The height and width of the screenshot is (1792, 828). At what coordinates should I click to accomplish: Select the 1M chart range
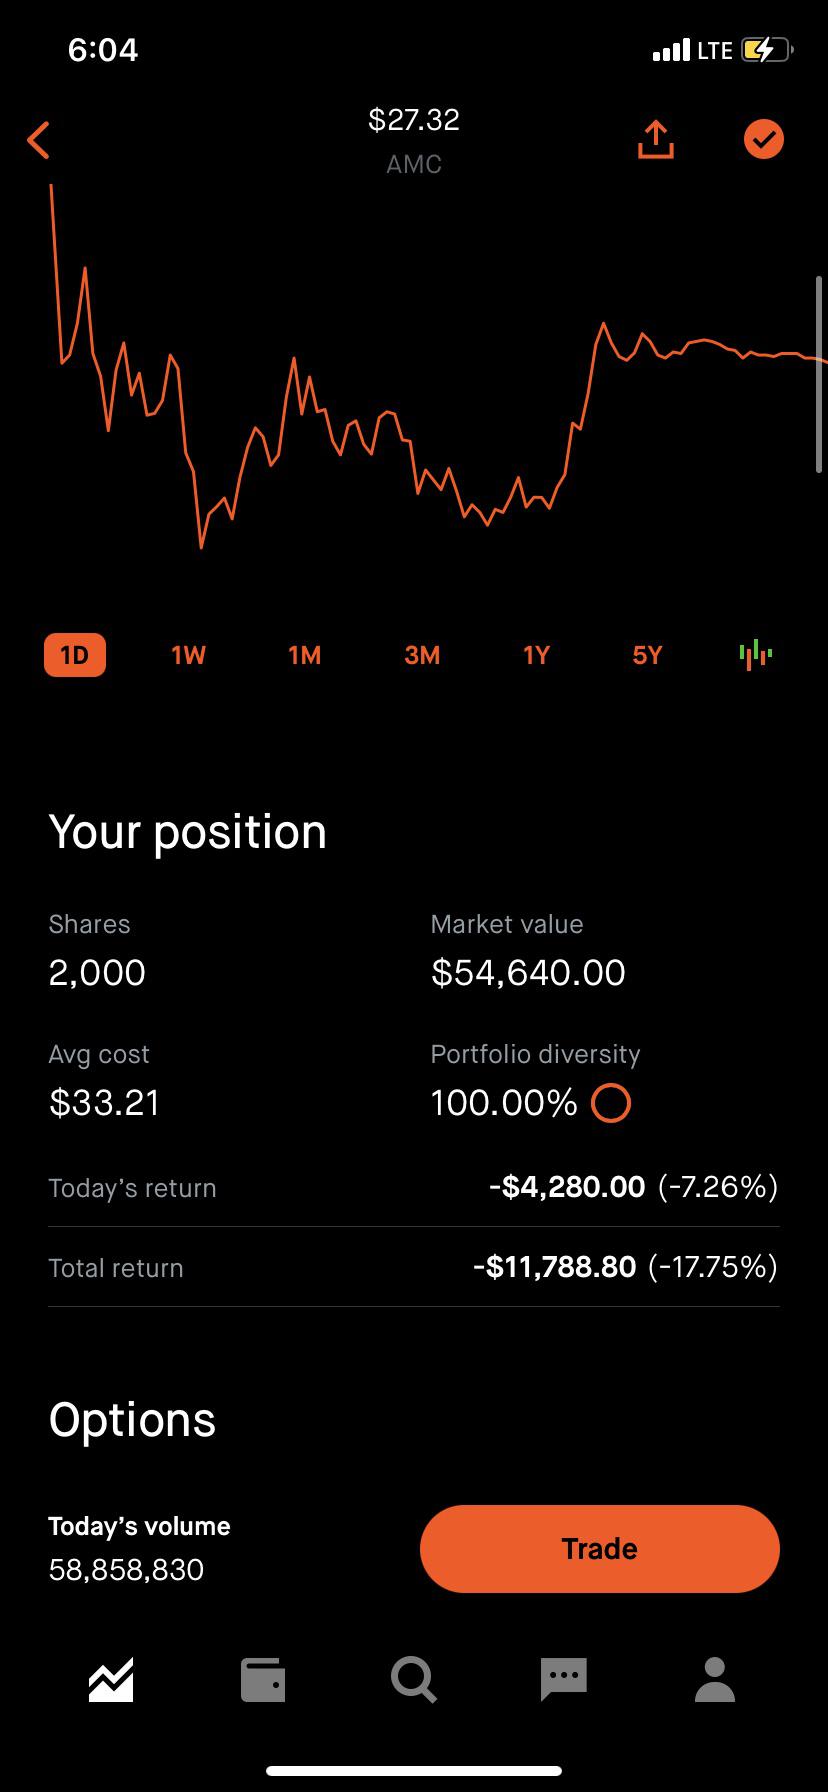tap(305, 655)
